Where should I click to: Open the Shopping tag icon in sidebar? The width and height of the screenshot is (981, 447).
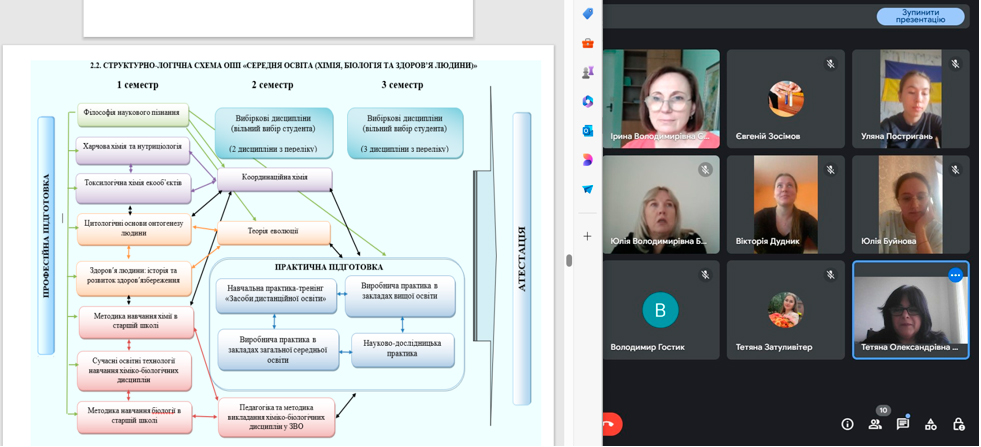(588, 14)
